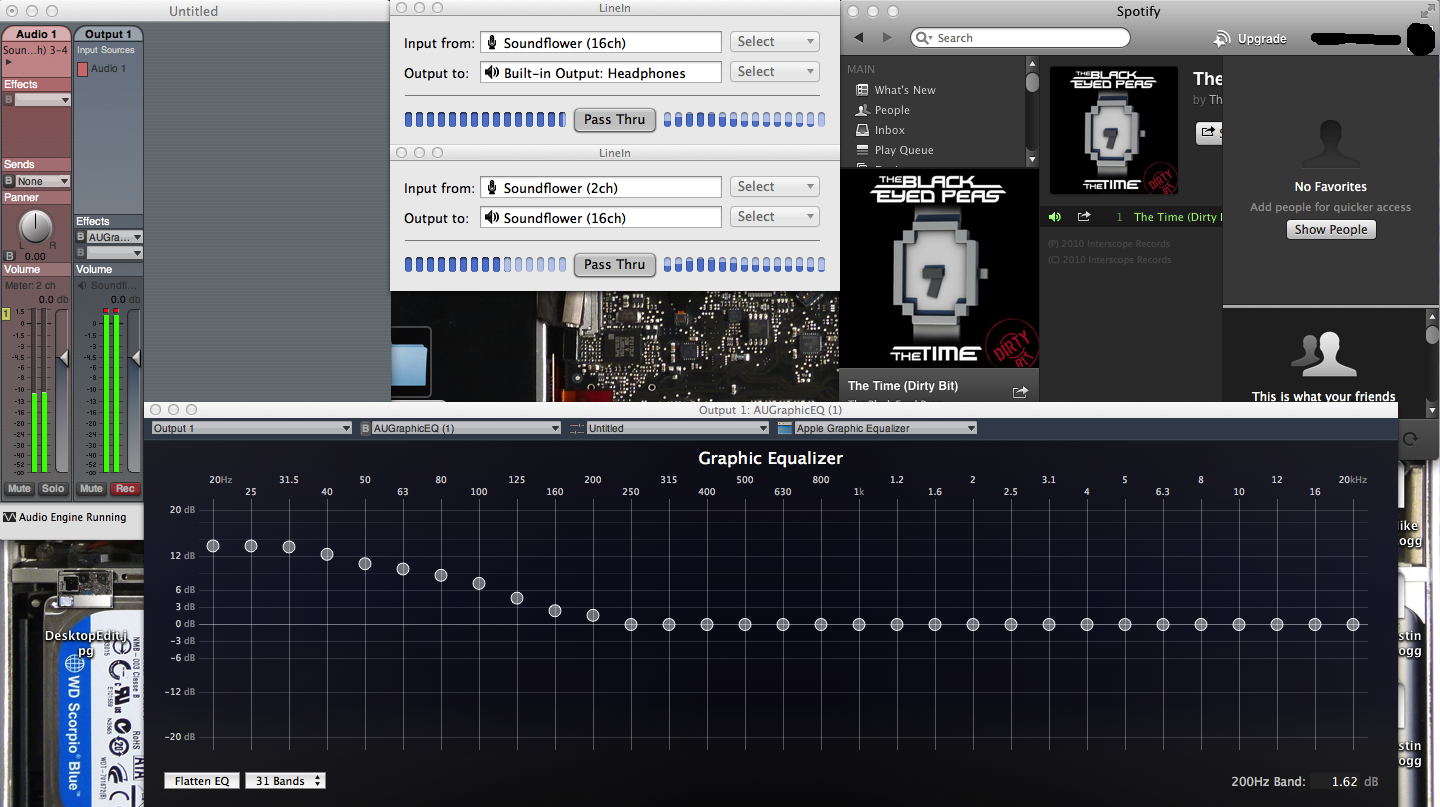
Task: Open Select menu for the Soundflower (16ch) output
Action: [775, 217]
